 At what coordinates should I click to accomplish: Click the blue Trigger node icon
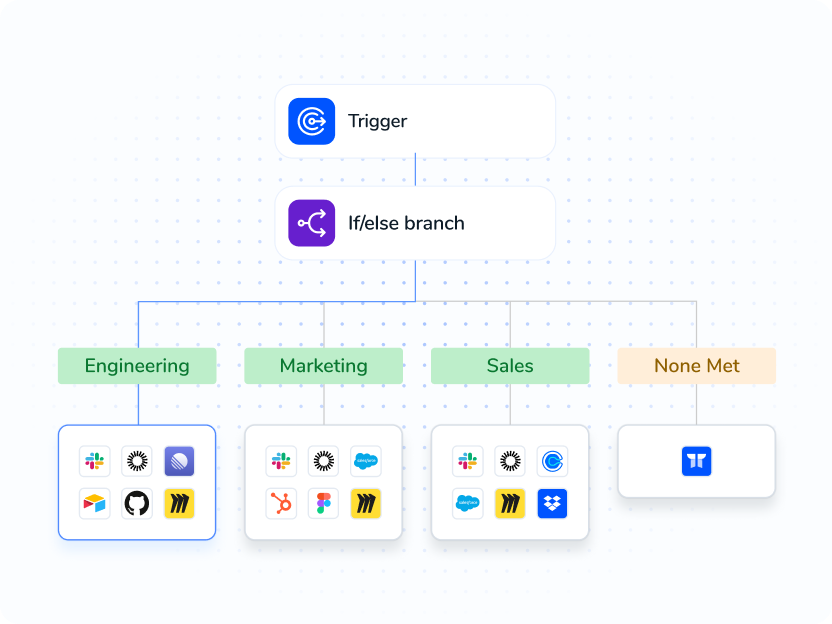point(311,121)
